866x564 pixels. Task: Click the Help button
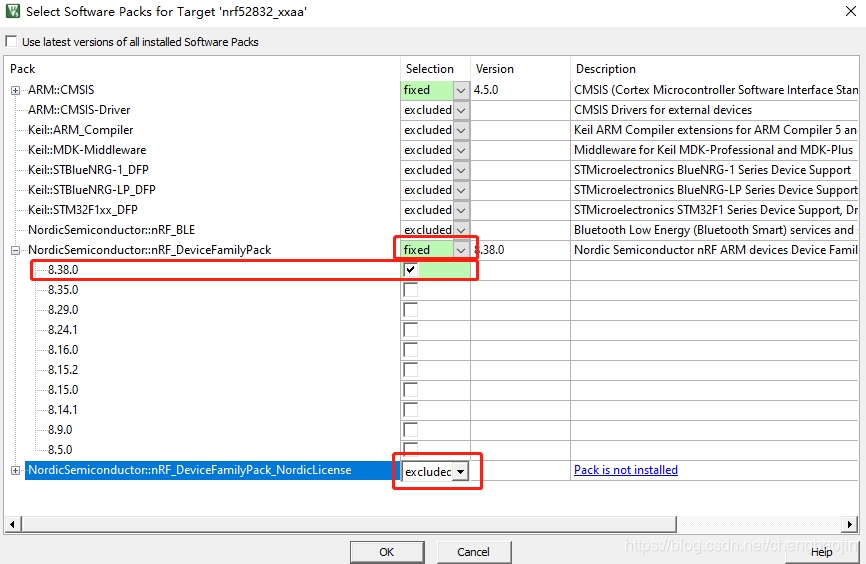821,552
